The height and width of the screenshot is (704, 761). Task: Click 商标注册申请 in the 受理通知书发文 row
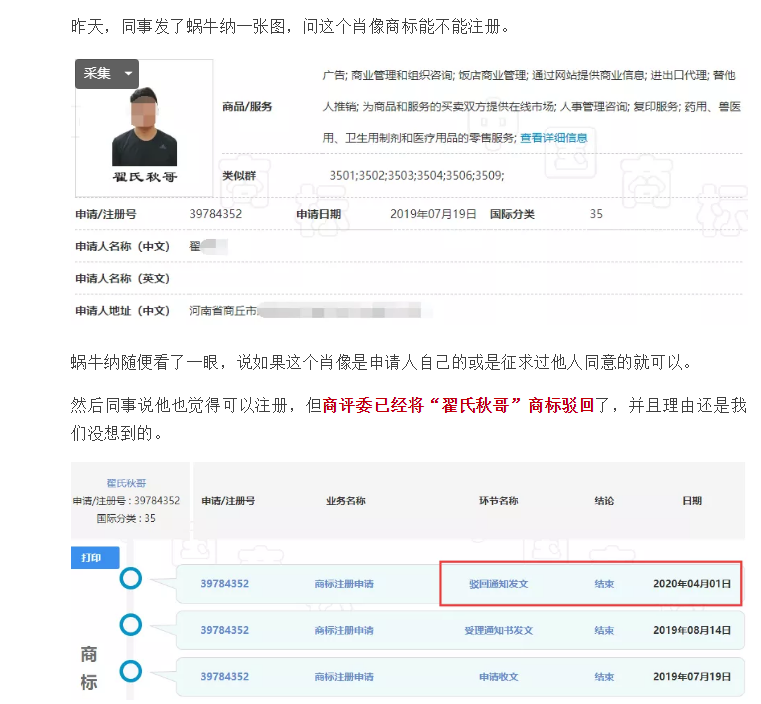pyautogui.click(x=344, y=630)
